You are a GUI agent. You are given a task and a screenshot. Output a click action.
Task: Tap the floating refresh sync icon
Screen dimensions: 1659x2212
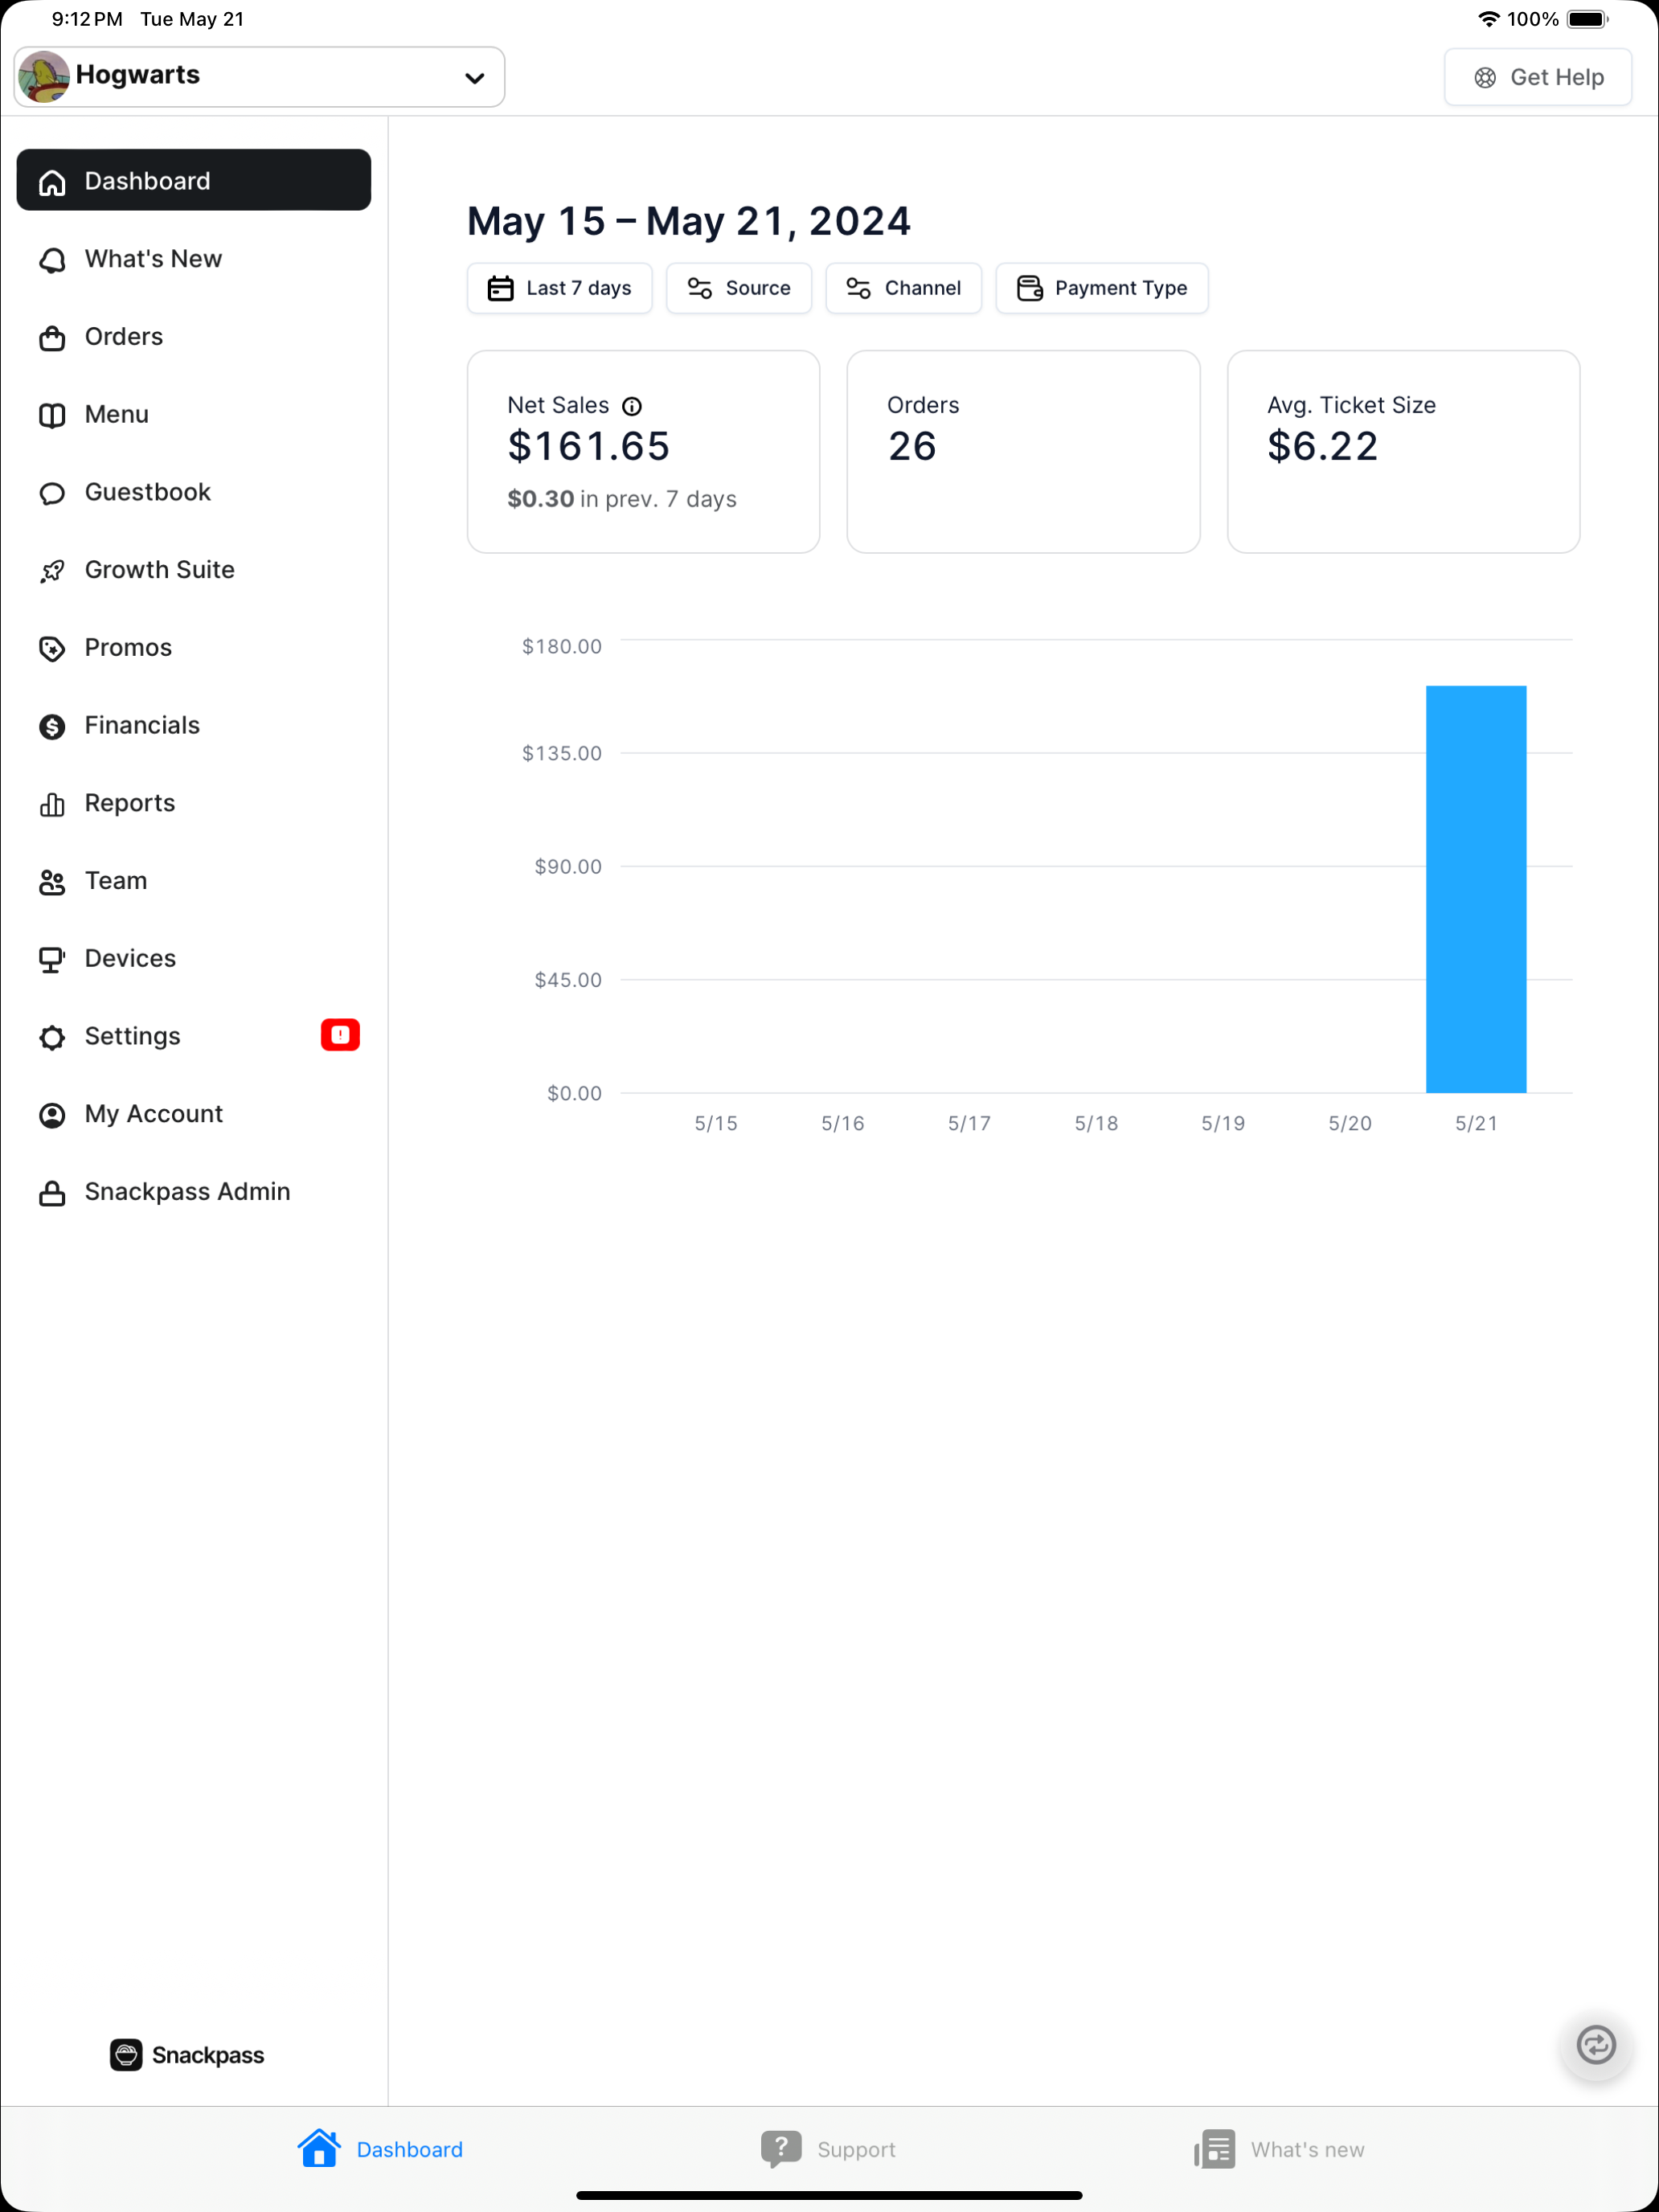tap(1596, 2045)
